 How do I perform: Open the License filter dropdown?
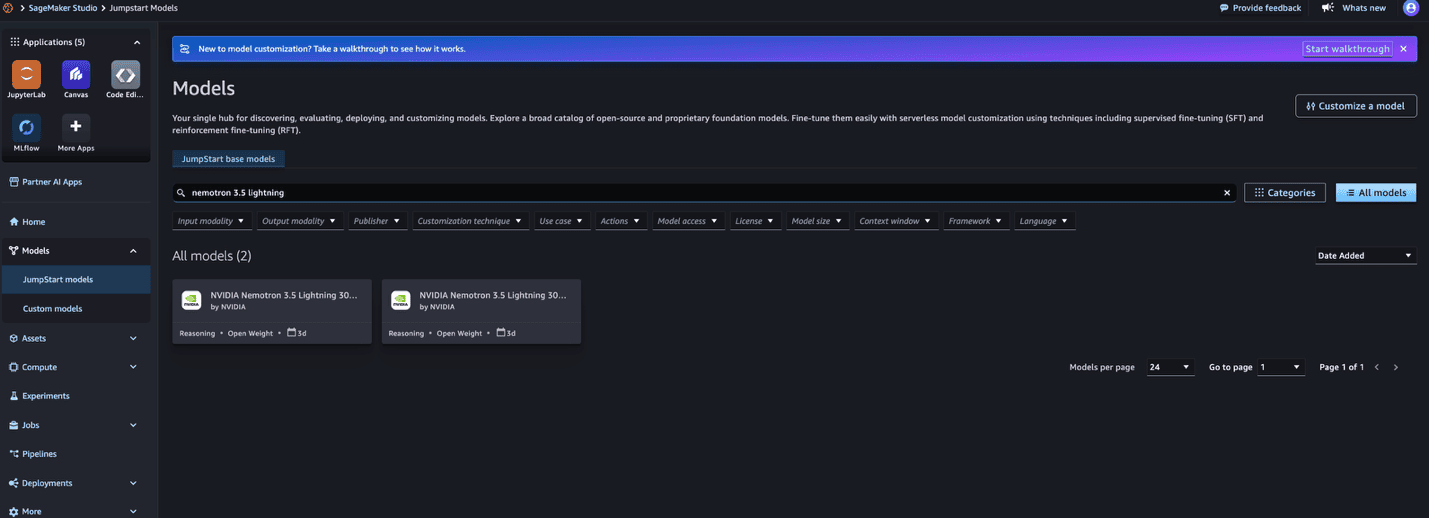coord(756,221)
